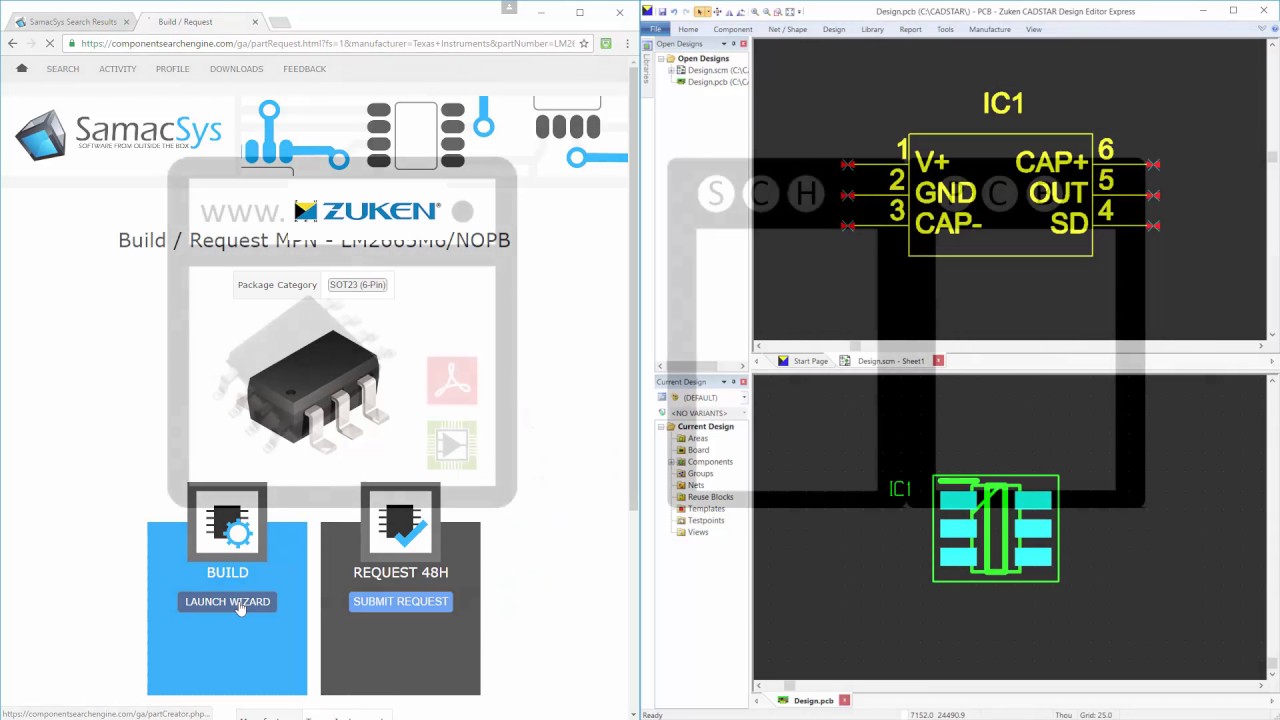Screen dimensions: 1280x720
Task: Open the Current Design panel menu arrow
Action: tap(723, 382)
